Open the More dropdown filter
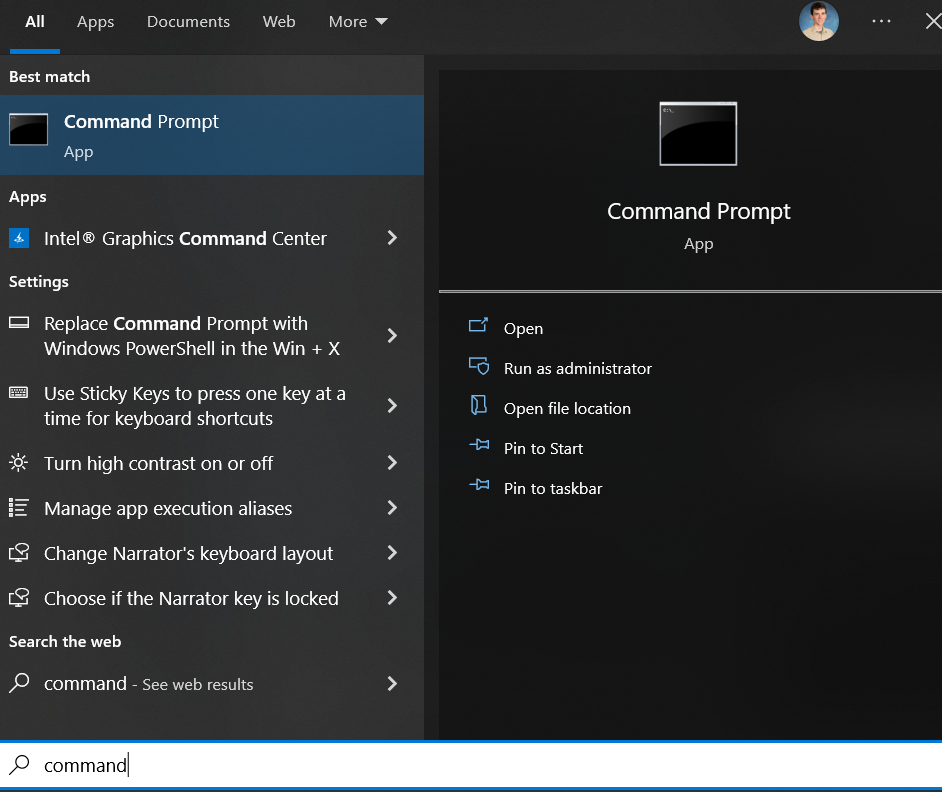942x792 pixels. click(x=358, y=22)
